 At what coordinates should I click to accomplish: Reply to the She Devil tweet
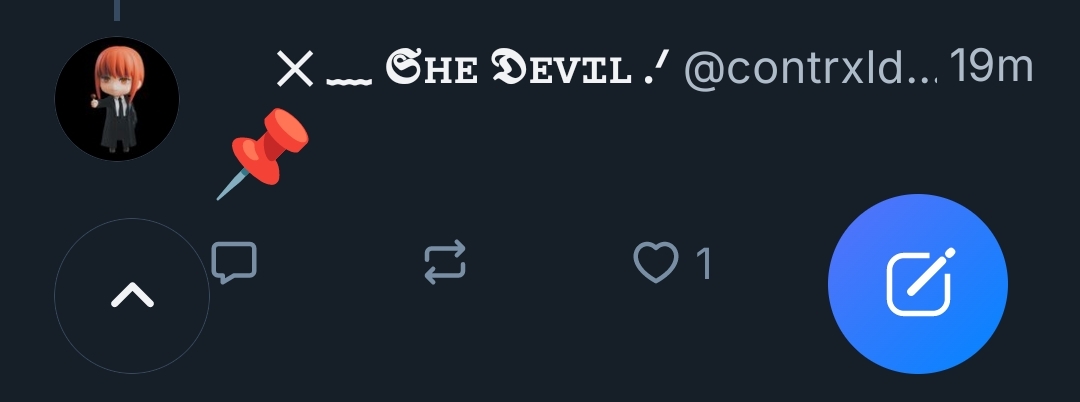[235, 263]
